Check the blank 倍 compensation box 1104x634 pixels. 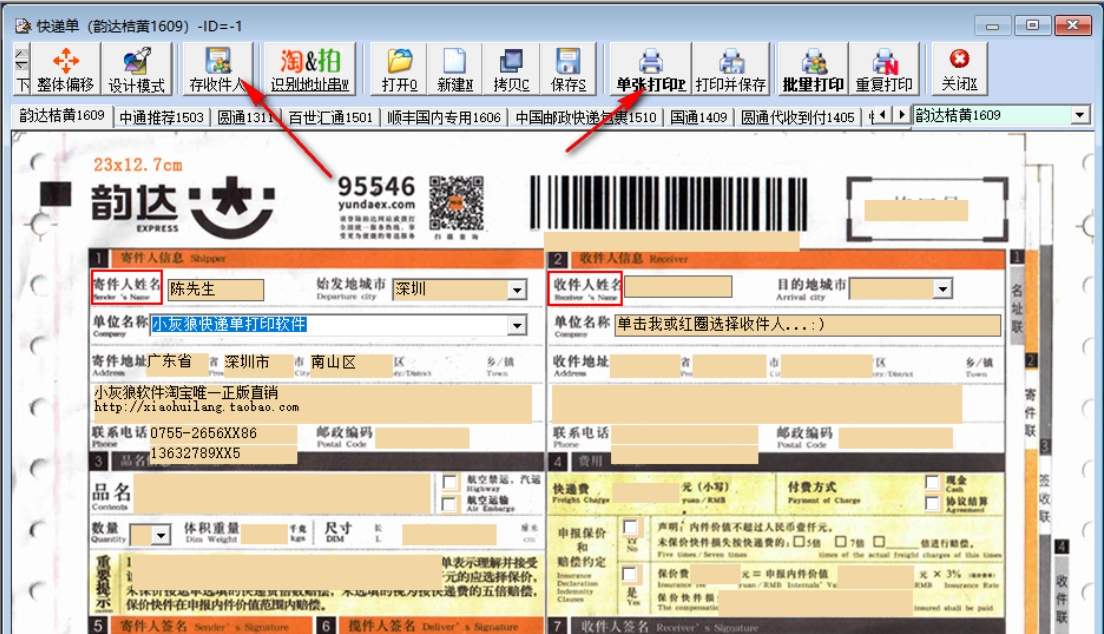[879, 542]
